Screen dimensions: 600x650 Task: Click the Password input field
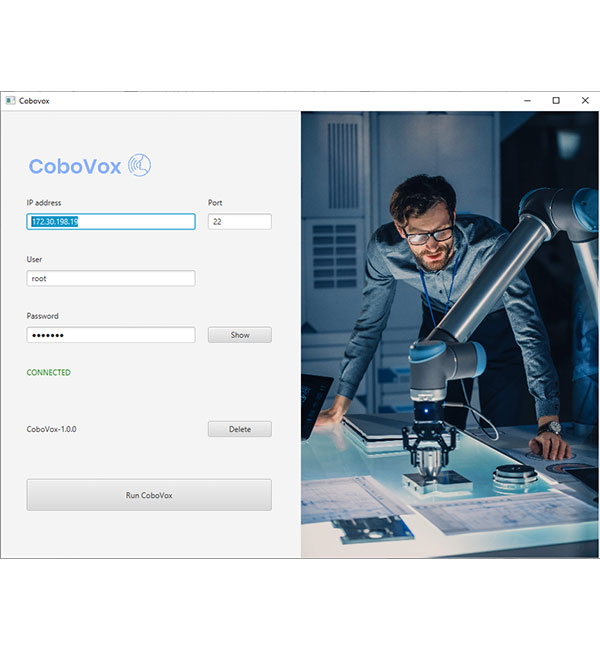coord(111,335)
